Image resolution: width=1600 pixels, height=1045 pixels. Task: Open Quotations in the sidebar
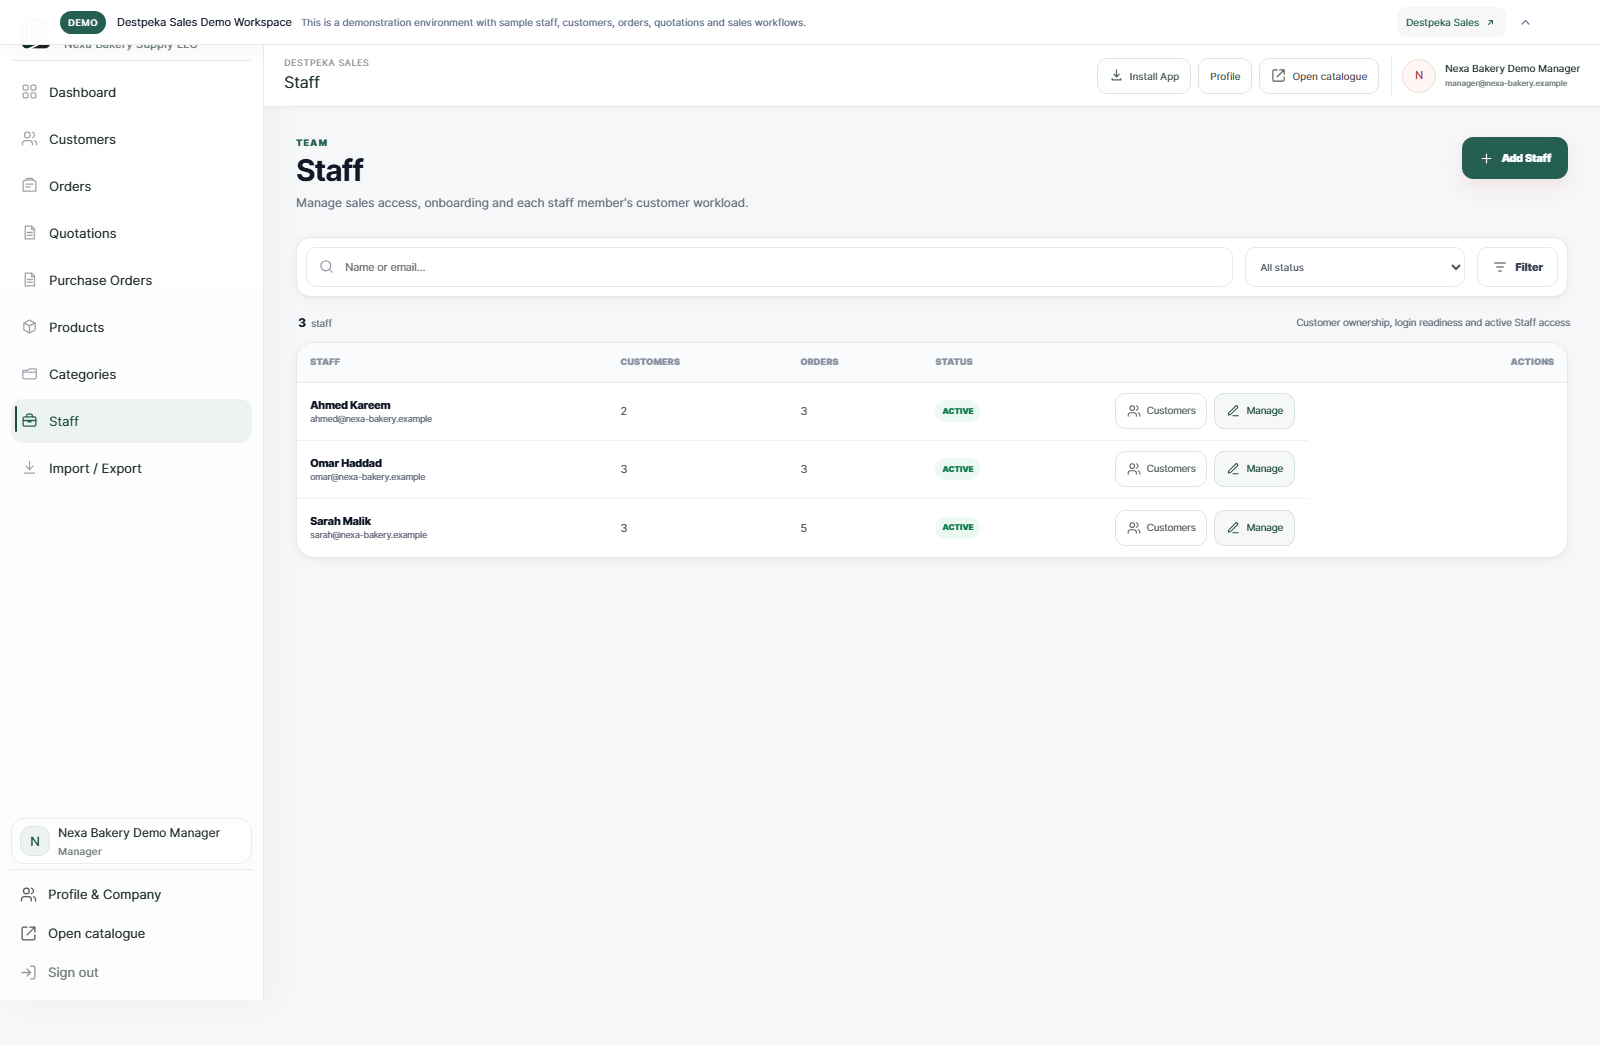[132, 233]
